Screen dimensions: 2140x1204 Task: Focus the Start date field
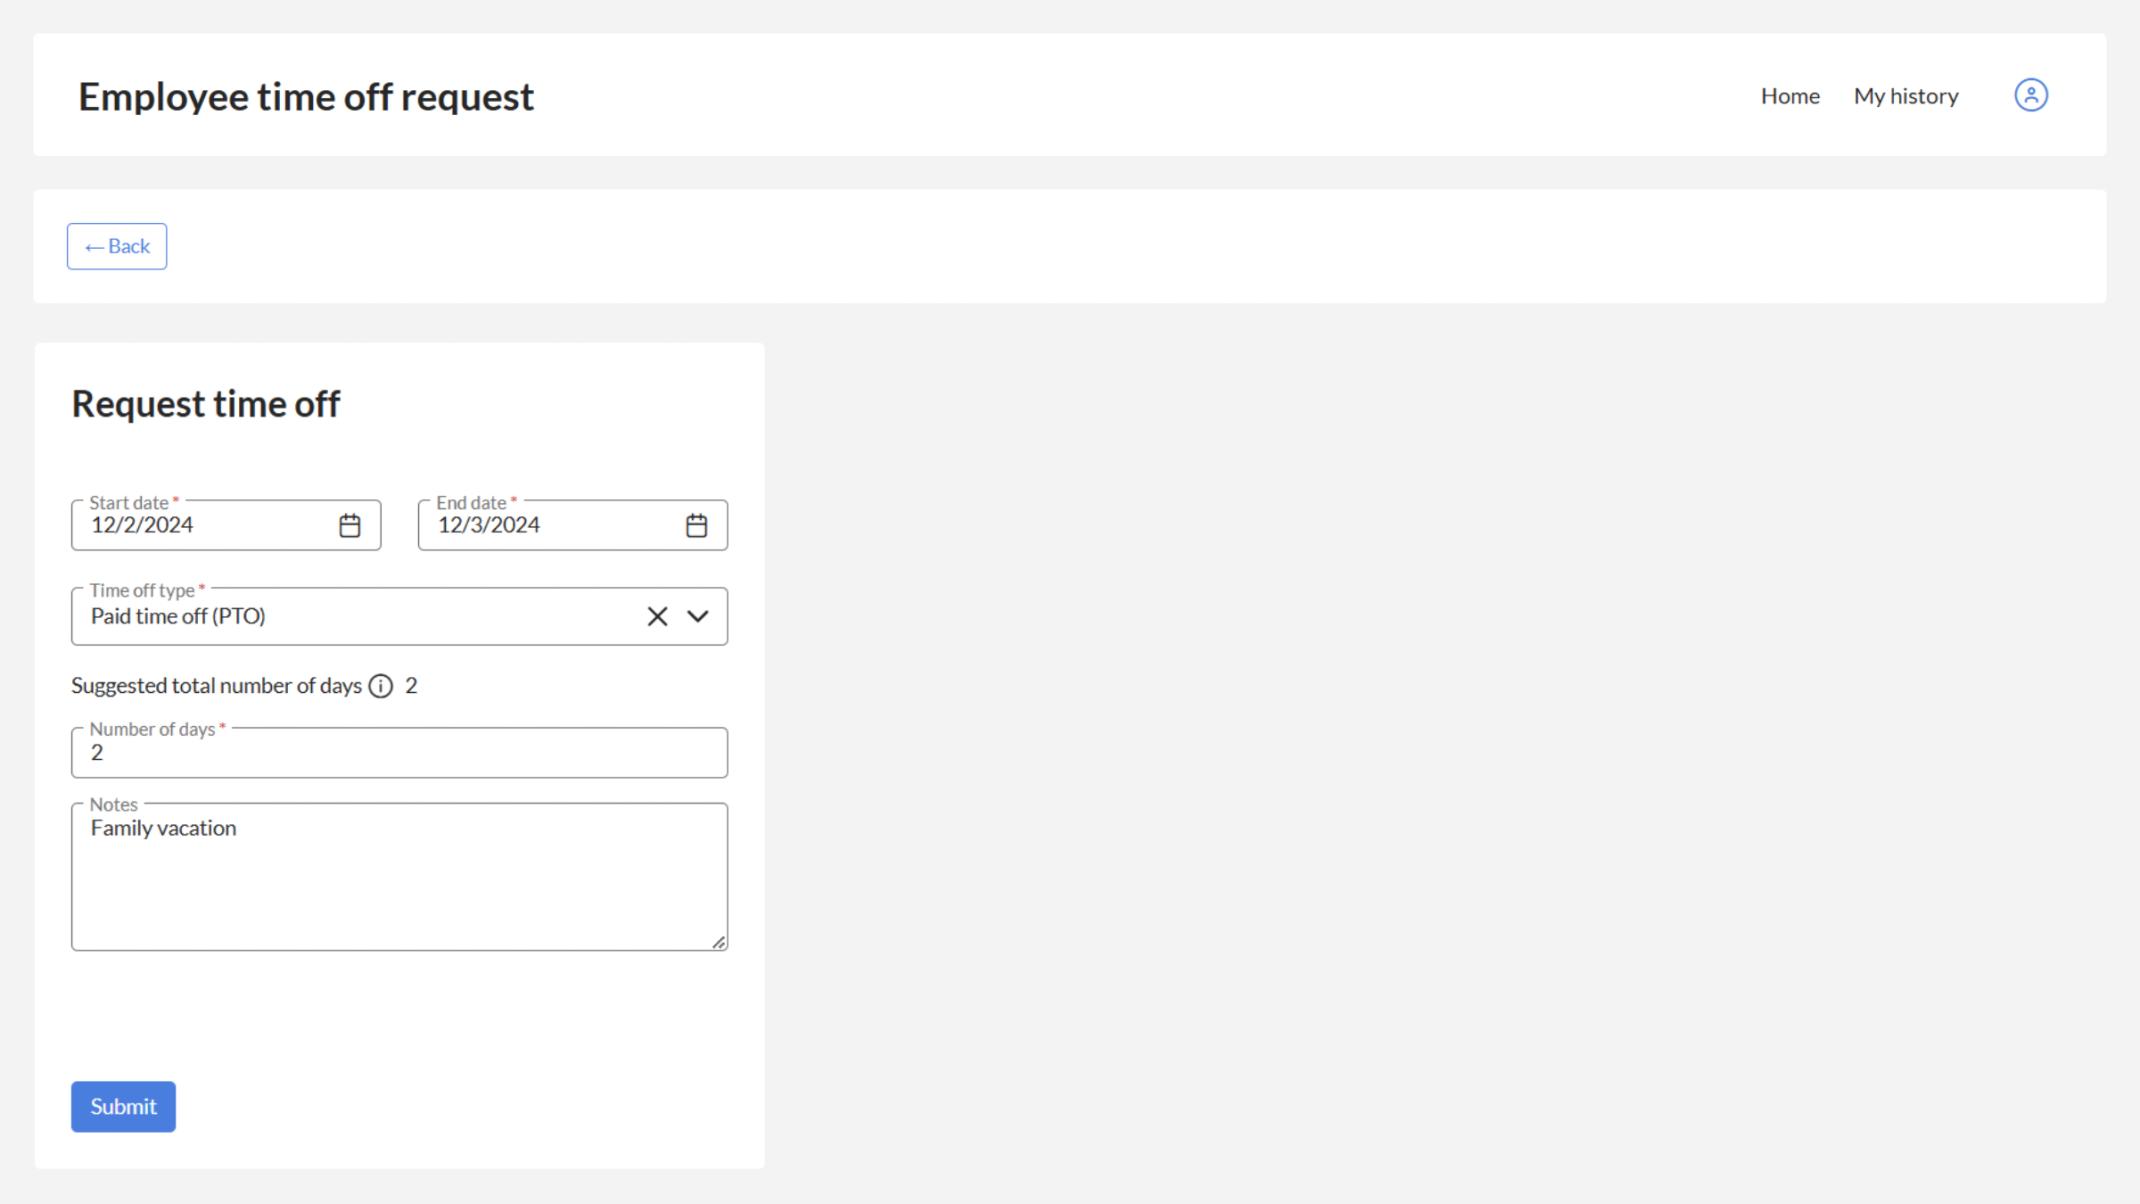[x=226, y=525]
